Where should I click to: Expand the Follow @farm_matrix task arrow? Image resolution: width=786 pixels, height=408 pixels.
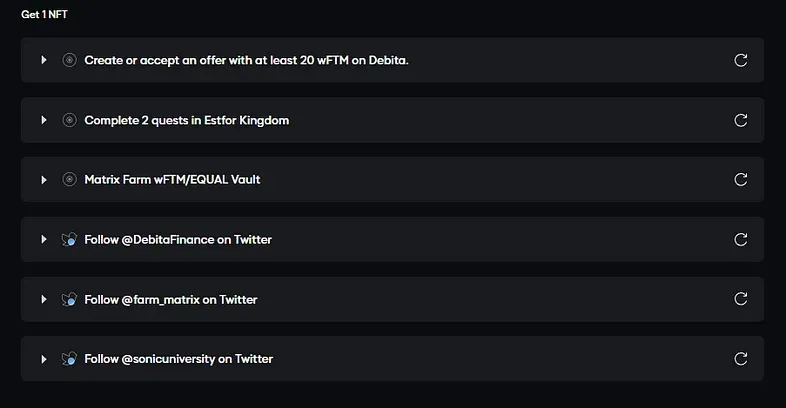(x=44, y=299)
